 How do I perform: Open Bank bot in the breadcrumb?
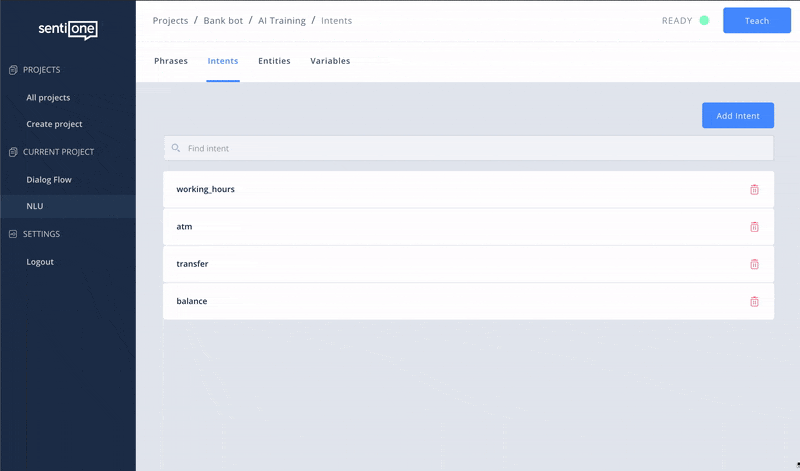point(224,20)
